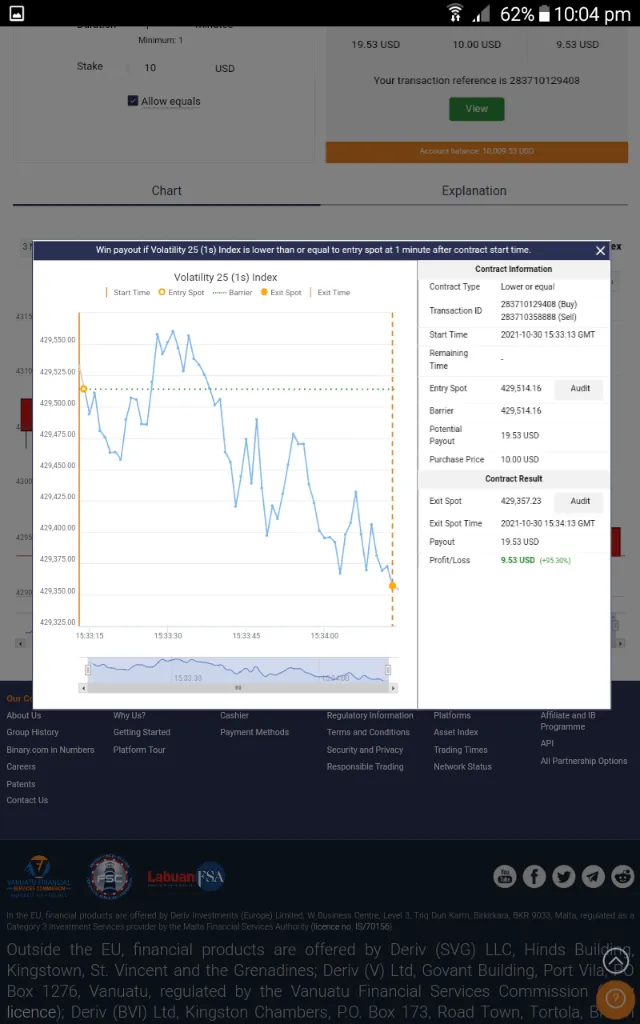This screenshot has width=640, height=1024.
Task: Close the contract details popup
Action: 600,250
